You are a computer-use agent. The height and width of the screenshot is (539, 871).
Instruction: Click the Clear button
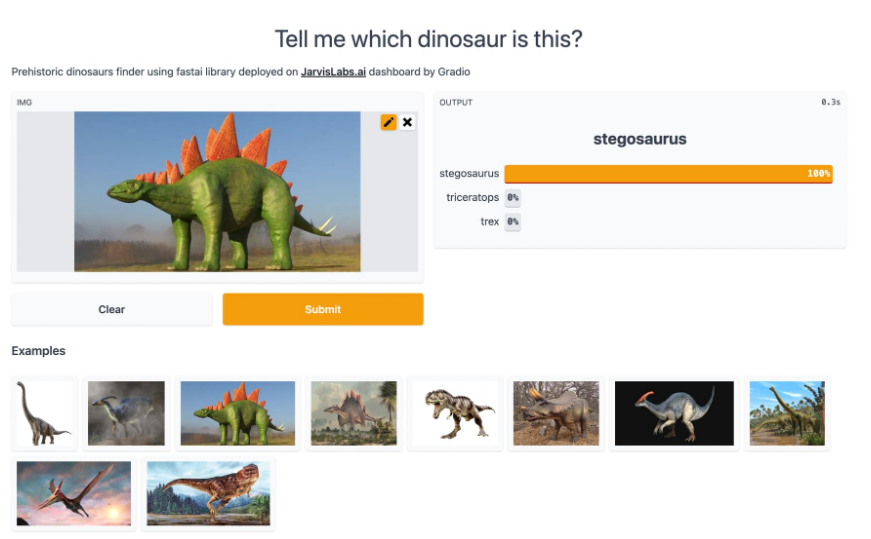[x=112, y=310]
